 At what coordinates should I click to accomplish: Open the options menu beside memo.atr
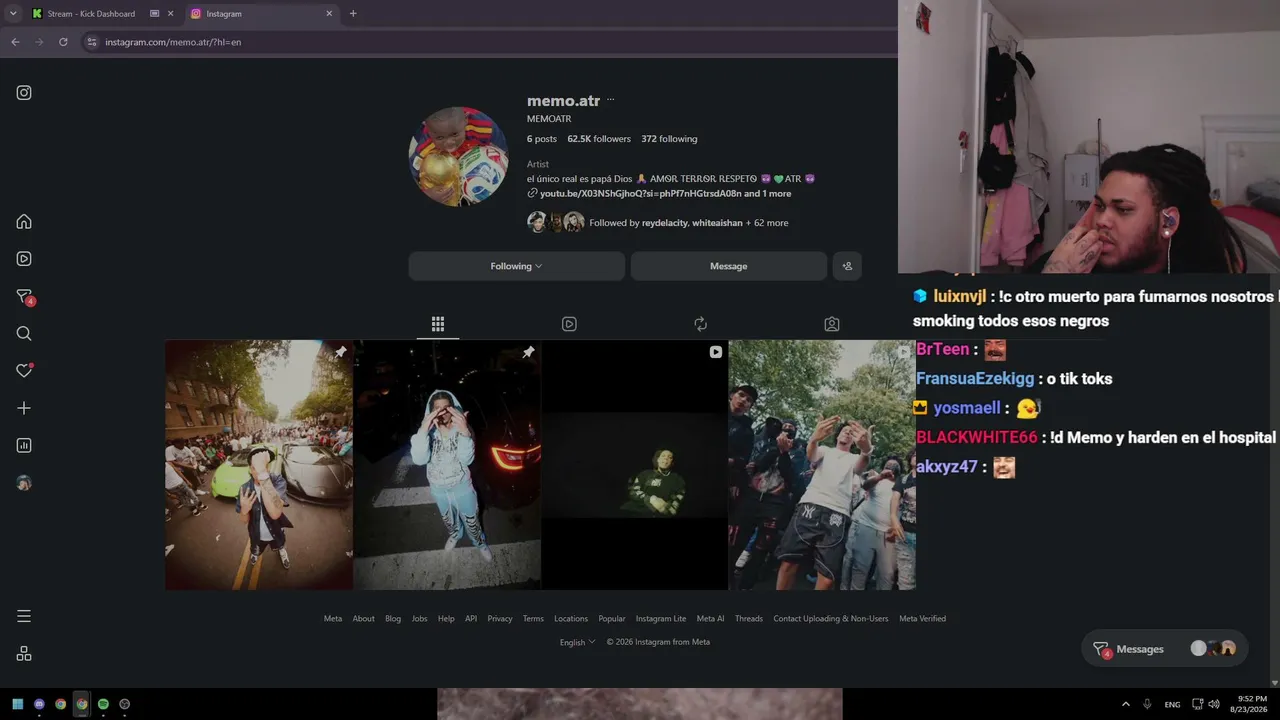tap(610, 100)
